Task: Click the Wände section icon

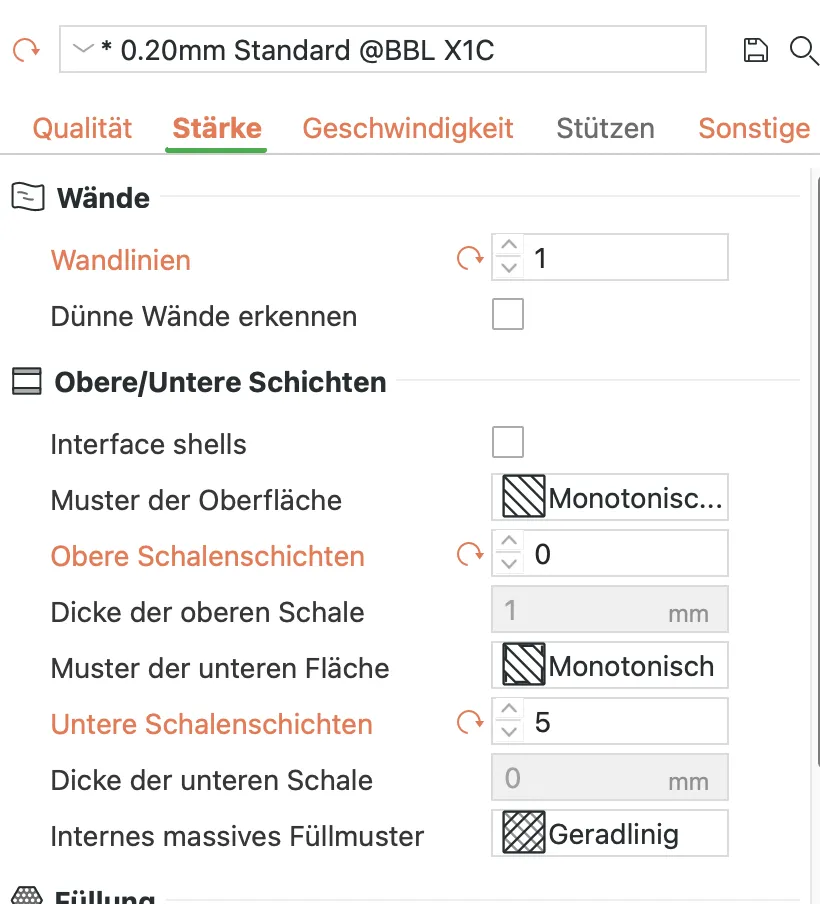Action: [28, 197]
